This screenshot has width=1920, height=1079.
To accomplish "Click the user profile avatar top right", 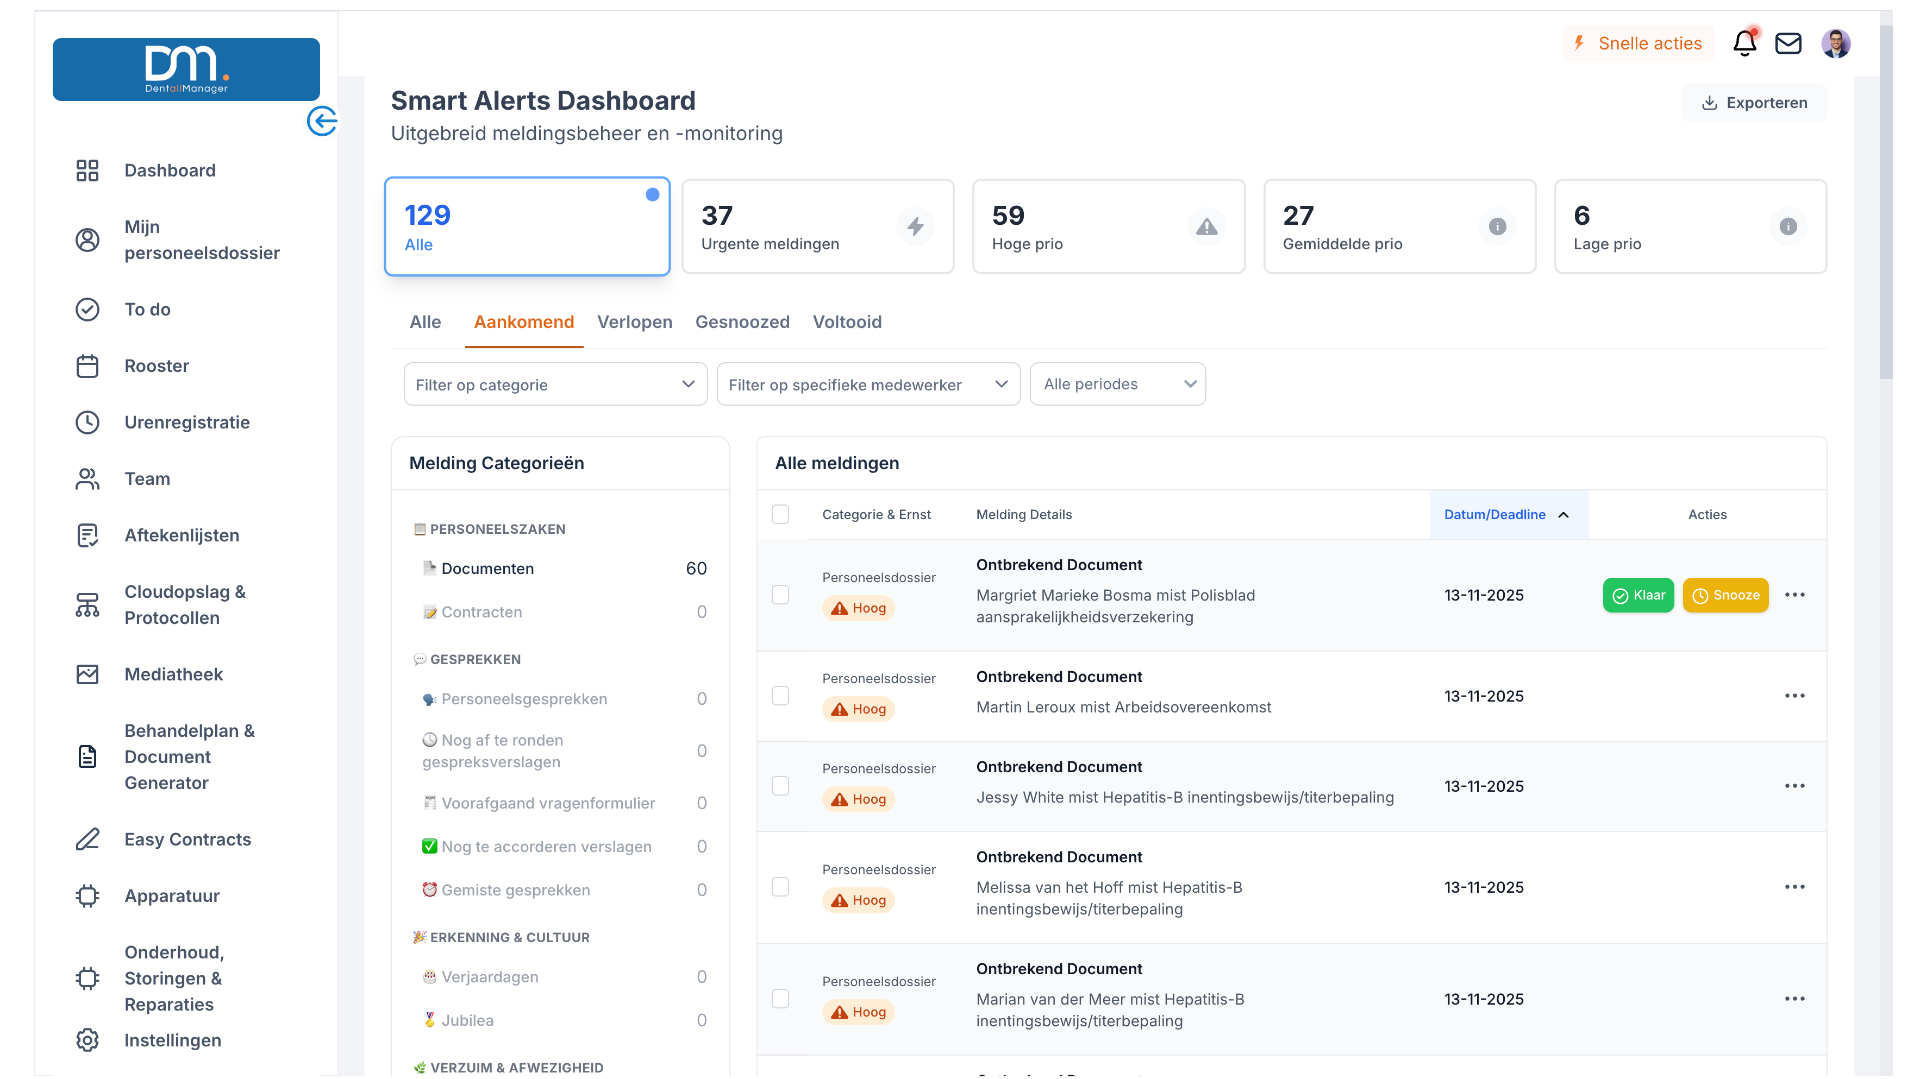I will click(1838, 43).
